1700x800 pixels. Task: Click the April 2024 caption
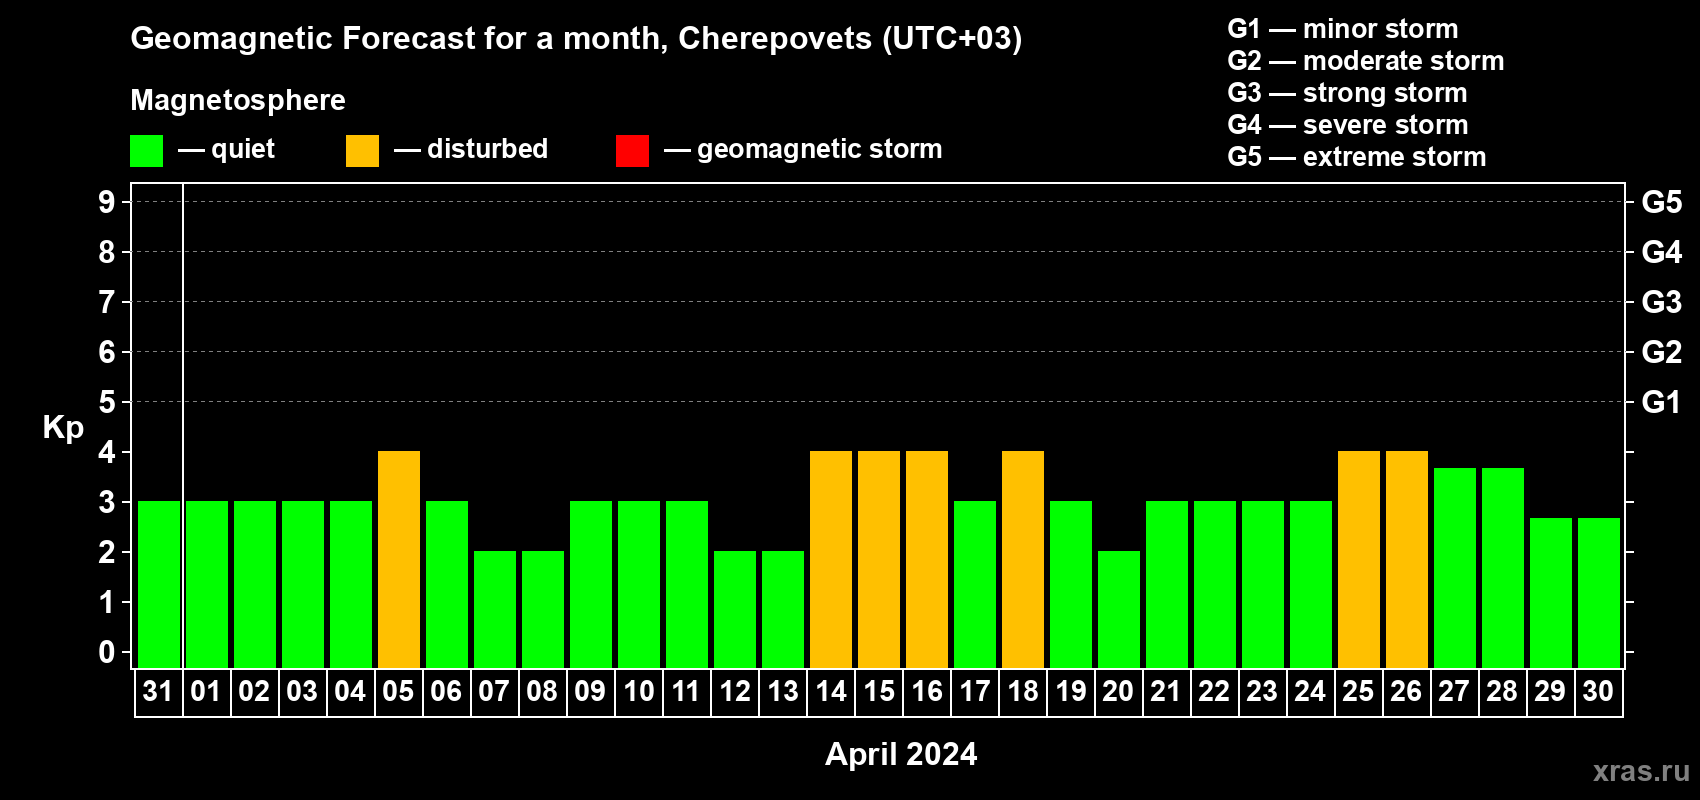tap(901, 754)
